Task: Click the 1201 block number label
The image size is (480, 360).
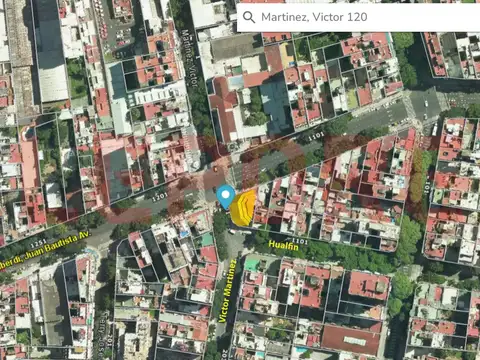Action: (159, 197)
